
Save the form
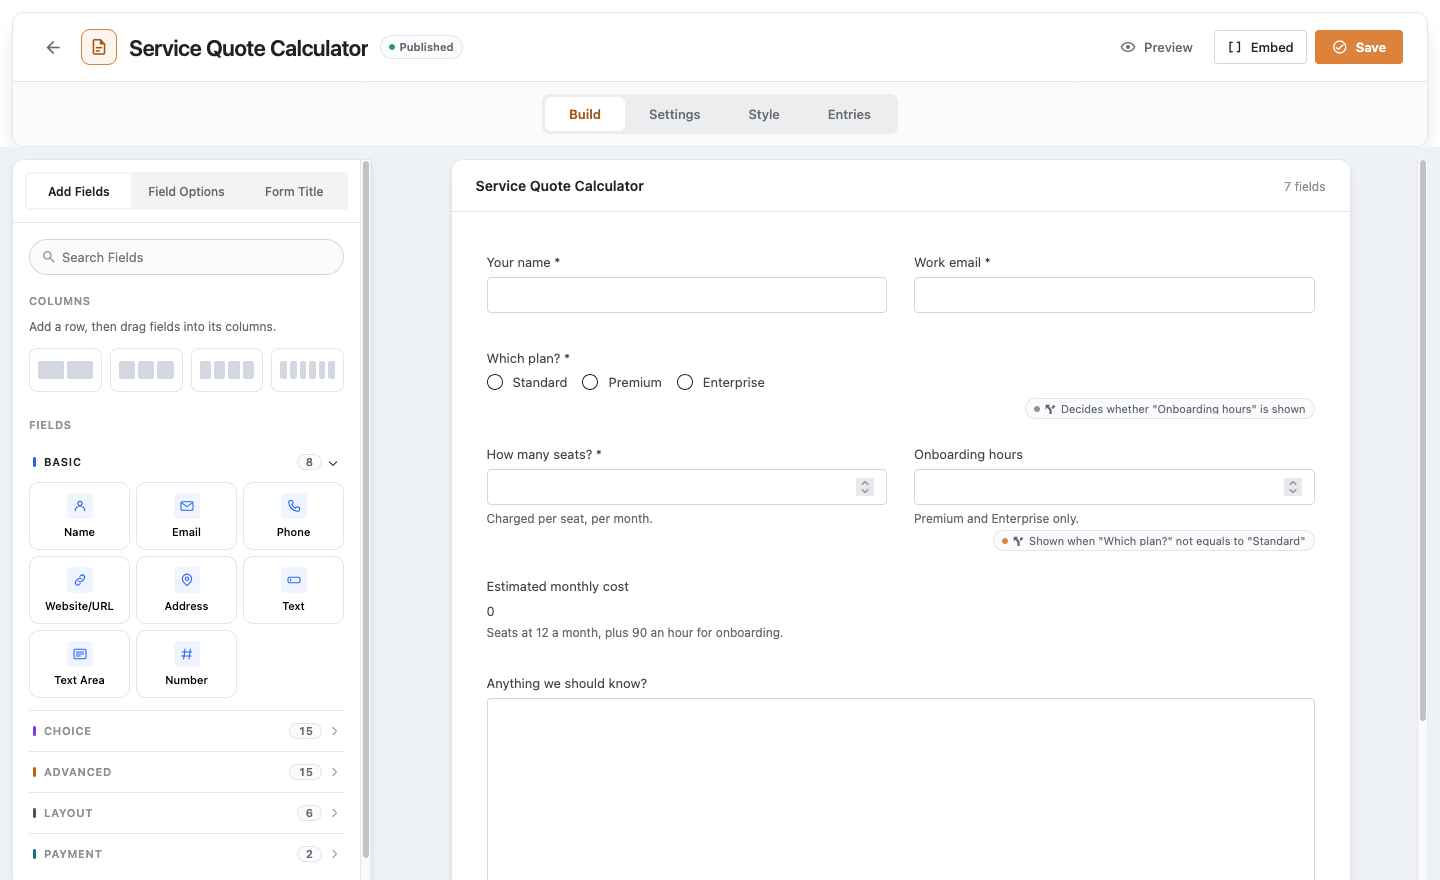[x=1359, y=47]
